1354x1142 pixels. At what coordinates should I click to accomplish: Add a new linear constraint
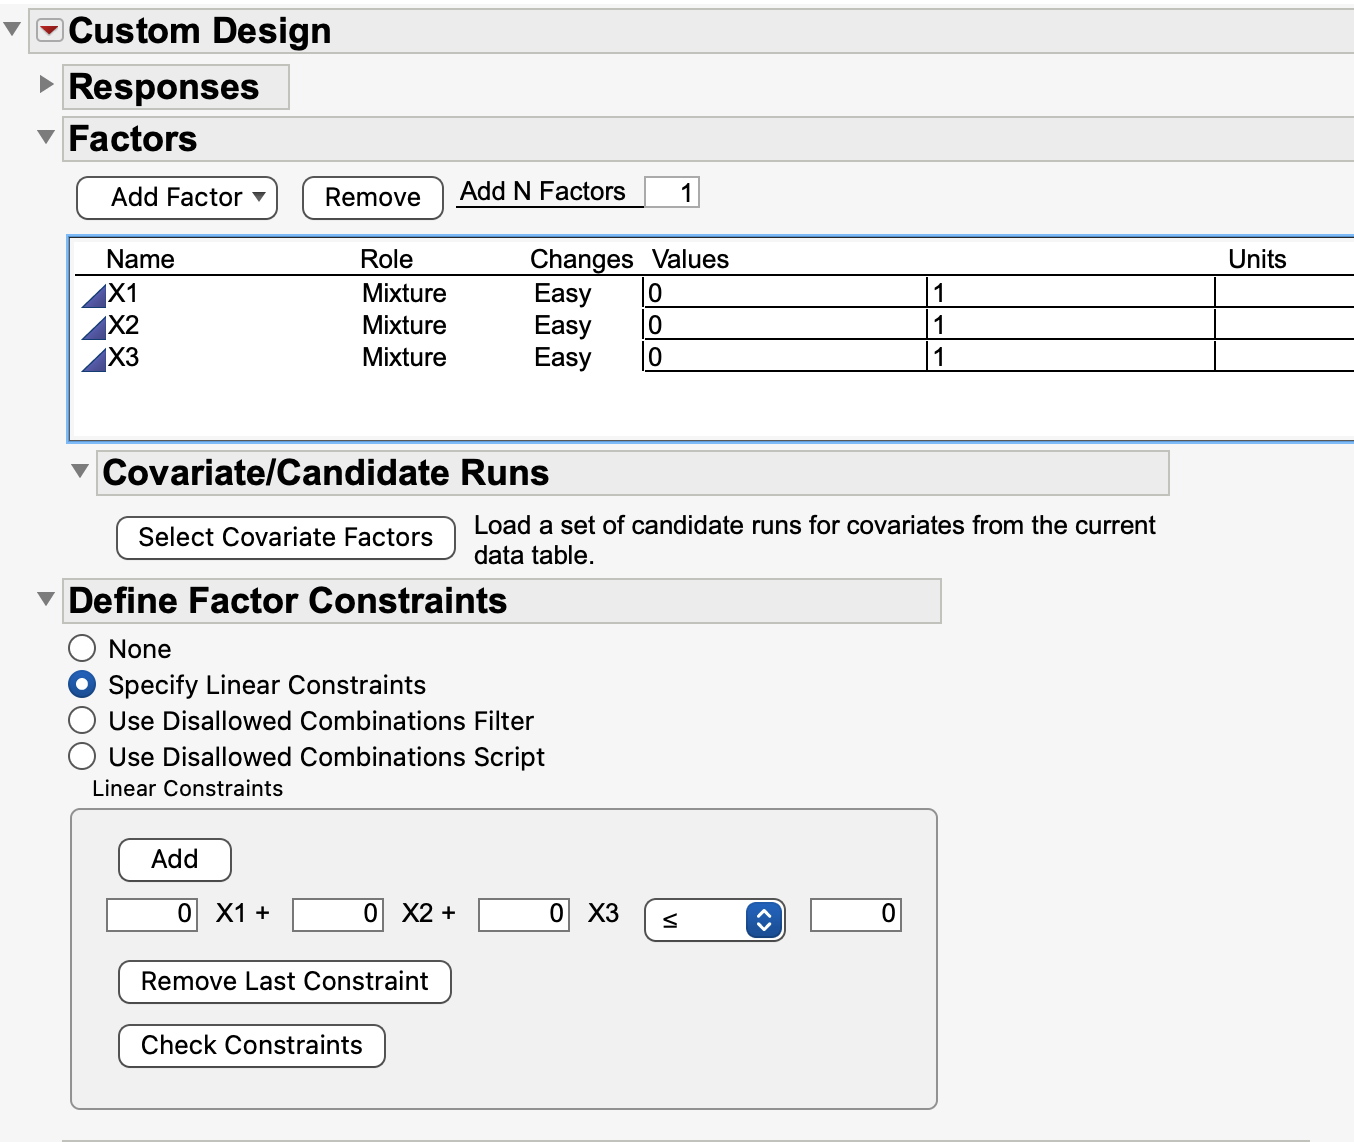pyautogui.click(x=175, y=859)
